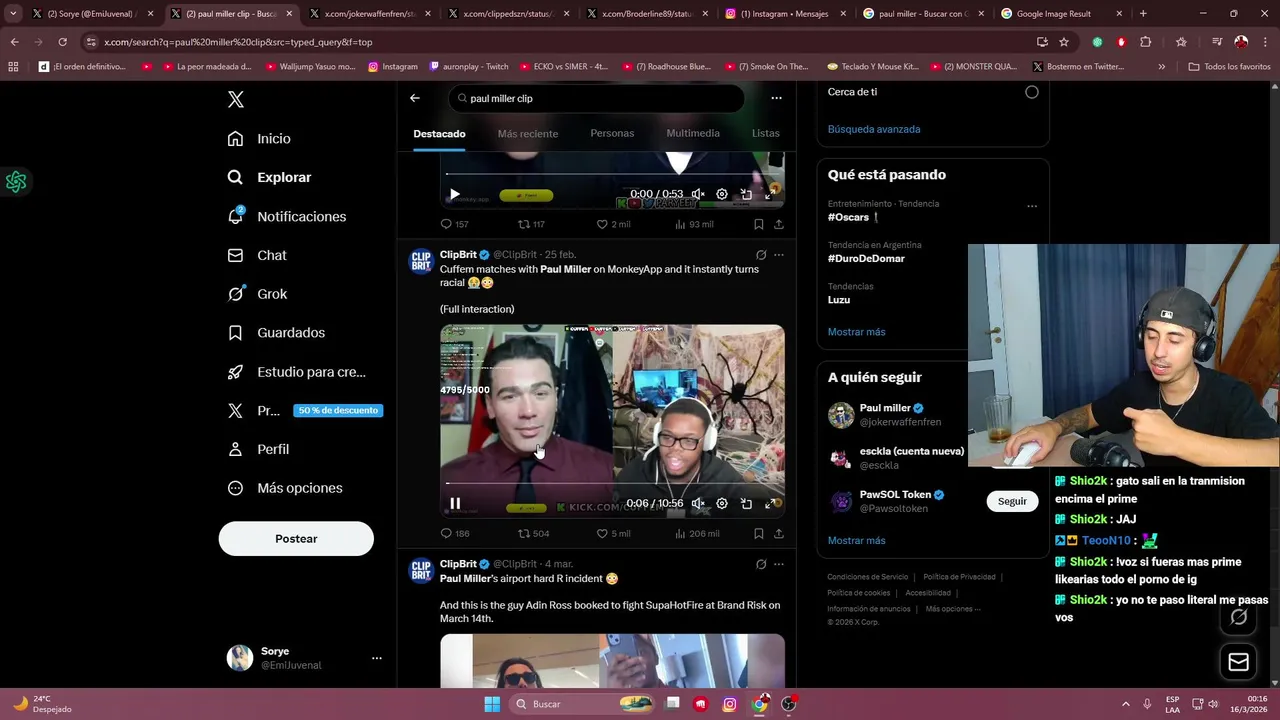
Task: Like the post with 5 mil likes
Action: [x=613, y=533]
